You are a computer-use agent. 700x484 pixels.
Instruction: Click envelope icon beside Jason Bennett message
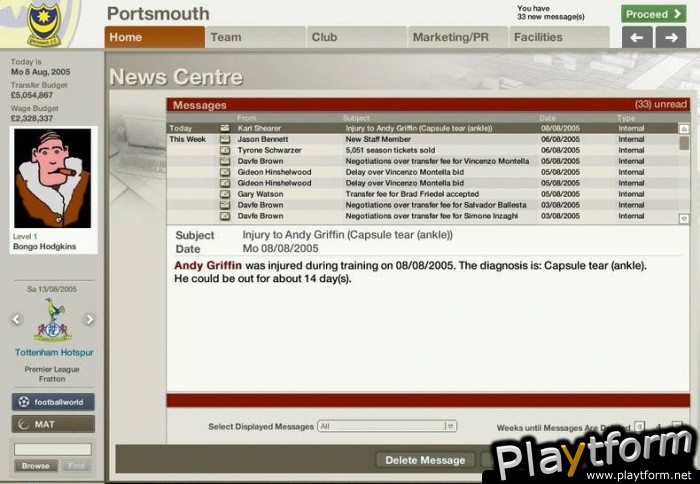coord(225,139)
